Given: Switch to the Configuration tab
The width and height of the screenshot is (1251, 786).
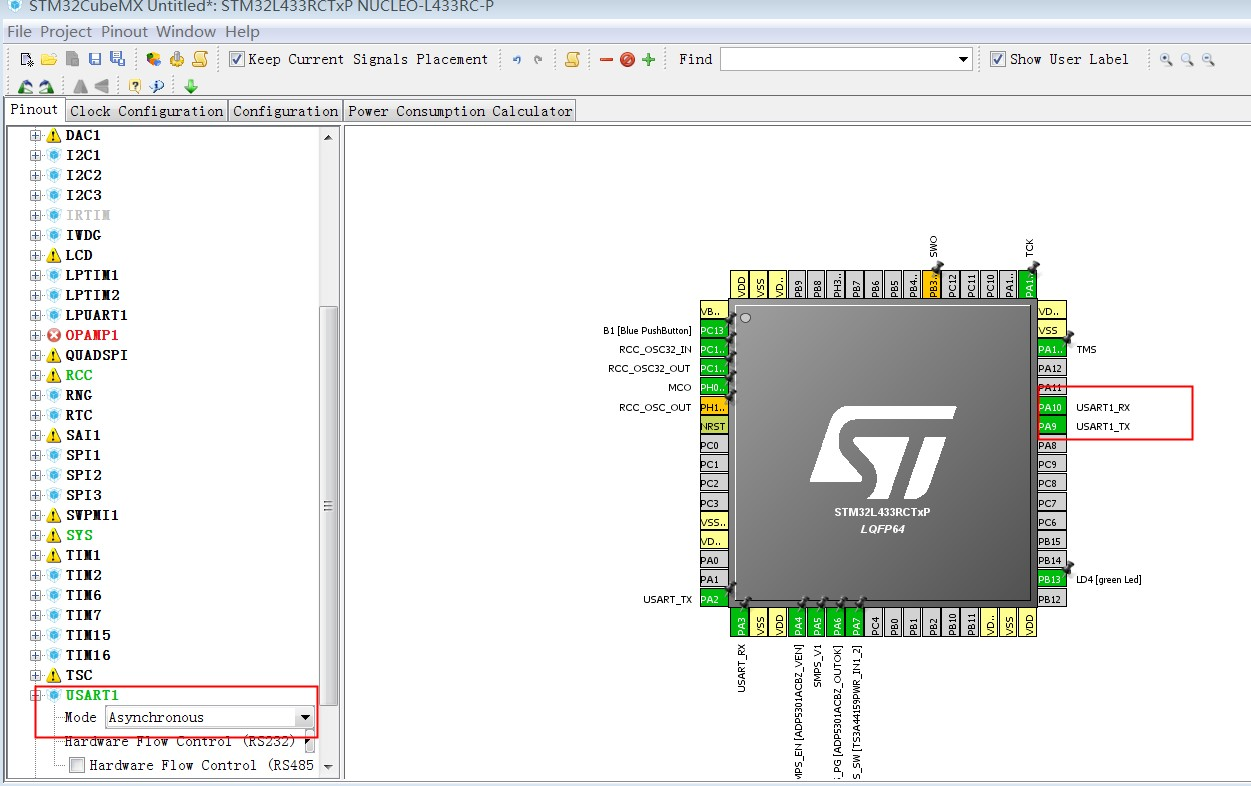Looking at the screenshot, I should 286,111.
